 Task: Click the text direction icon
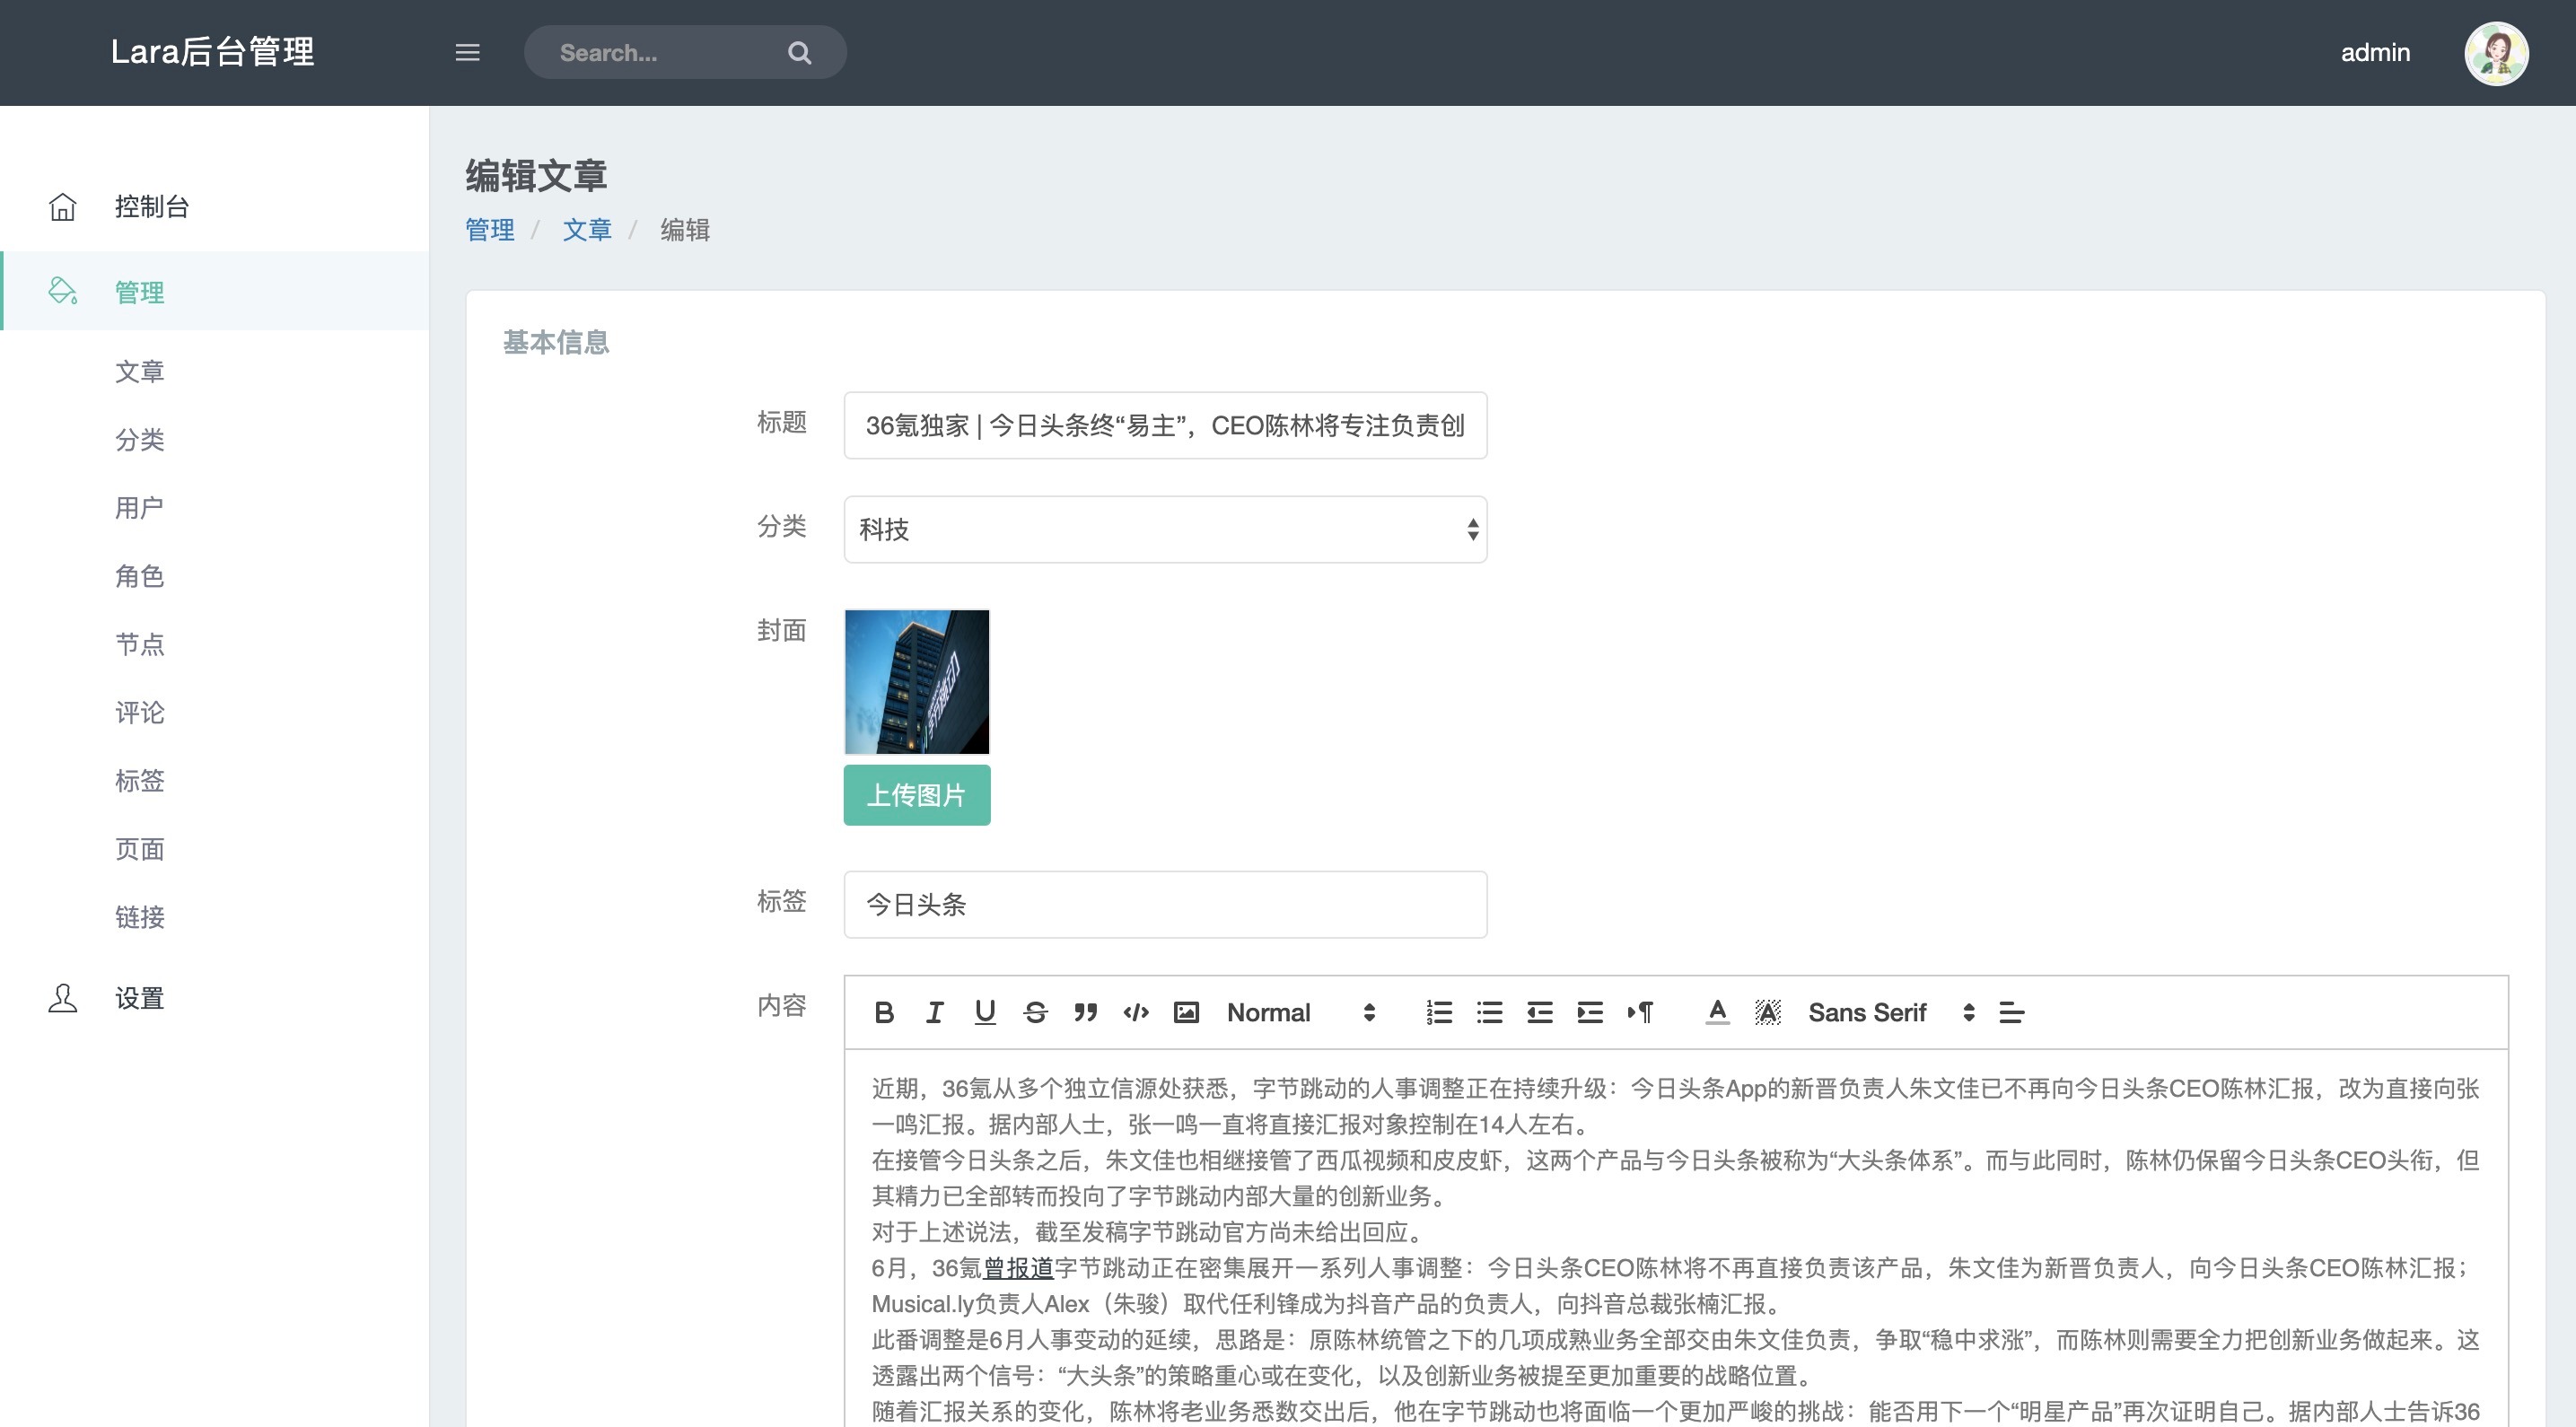pos(1640,1012)
